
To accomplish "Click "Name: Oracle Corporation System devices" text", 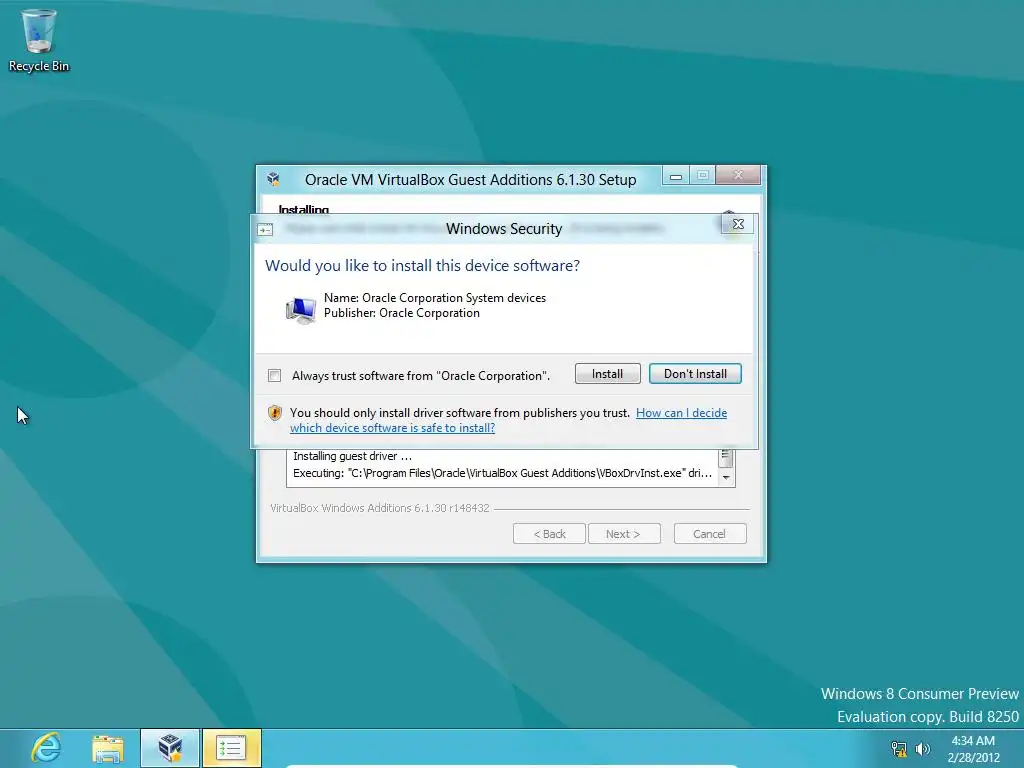I will pyautogui.click(x=435, y=298).
